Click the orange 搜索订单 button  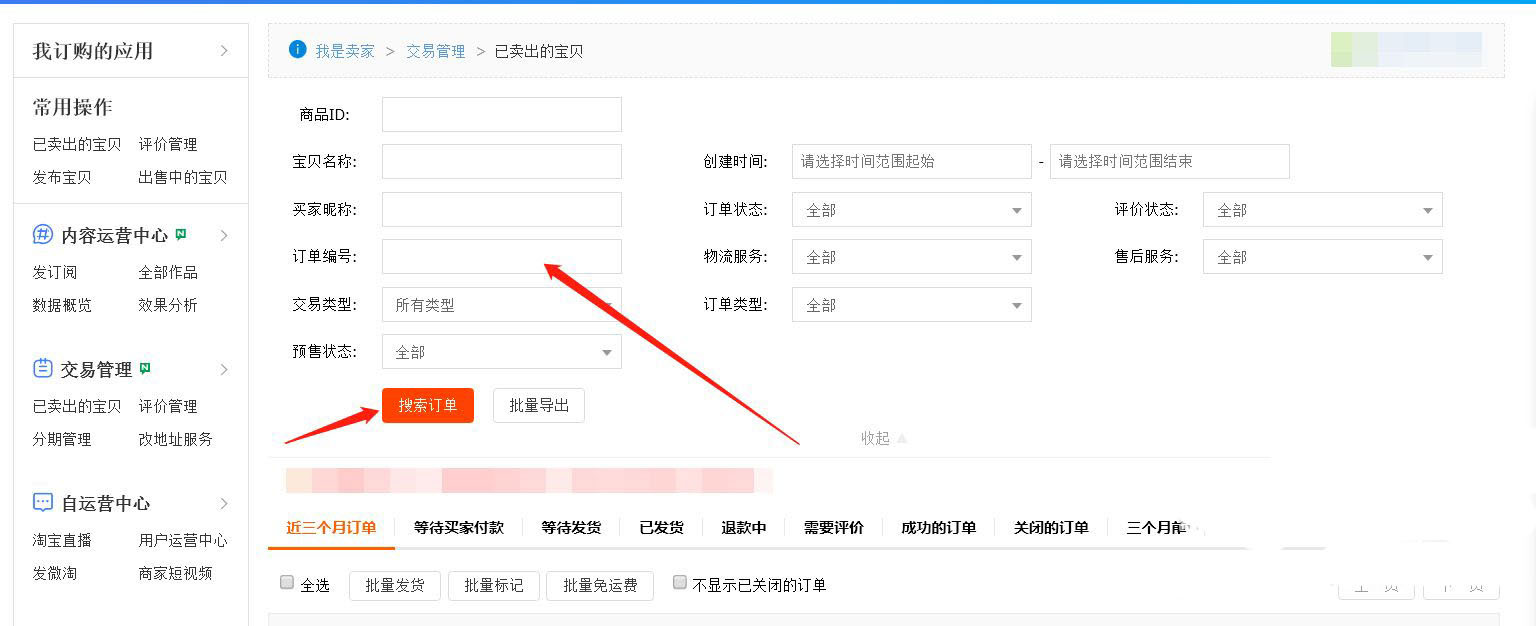428,405
